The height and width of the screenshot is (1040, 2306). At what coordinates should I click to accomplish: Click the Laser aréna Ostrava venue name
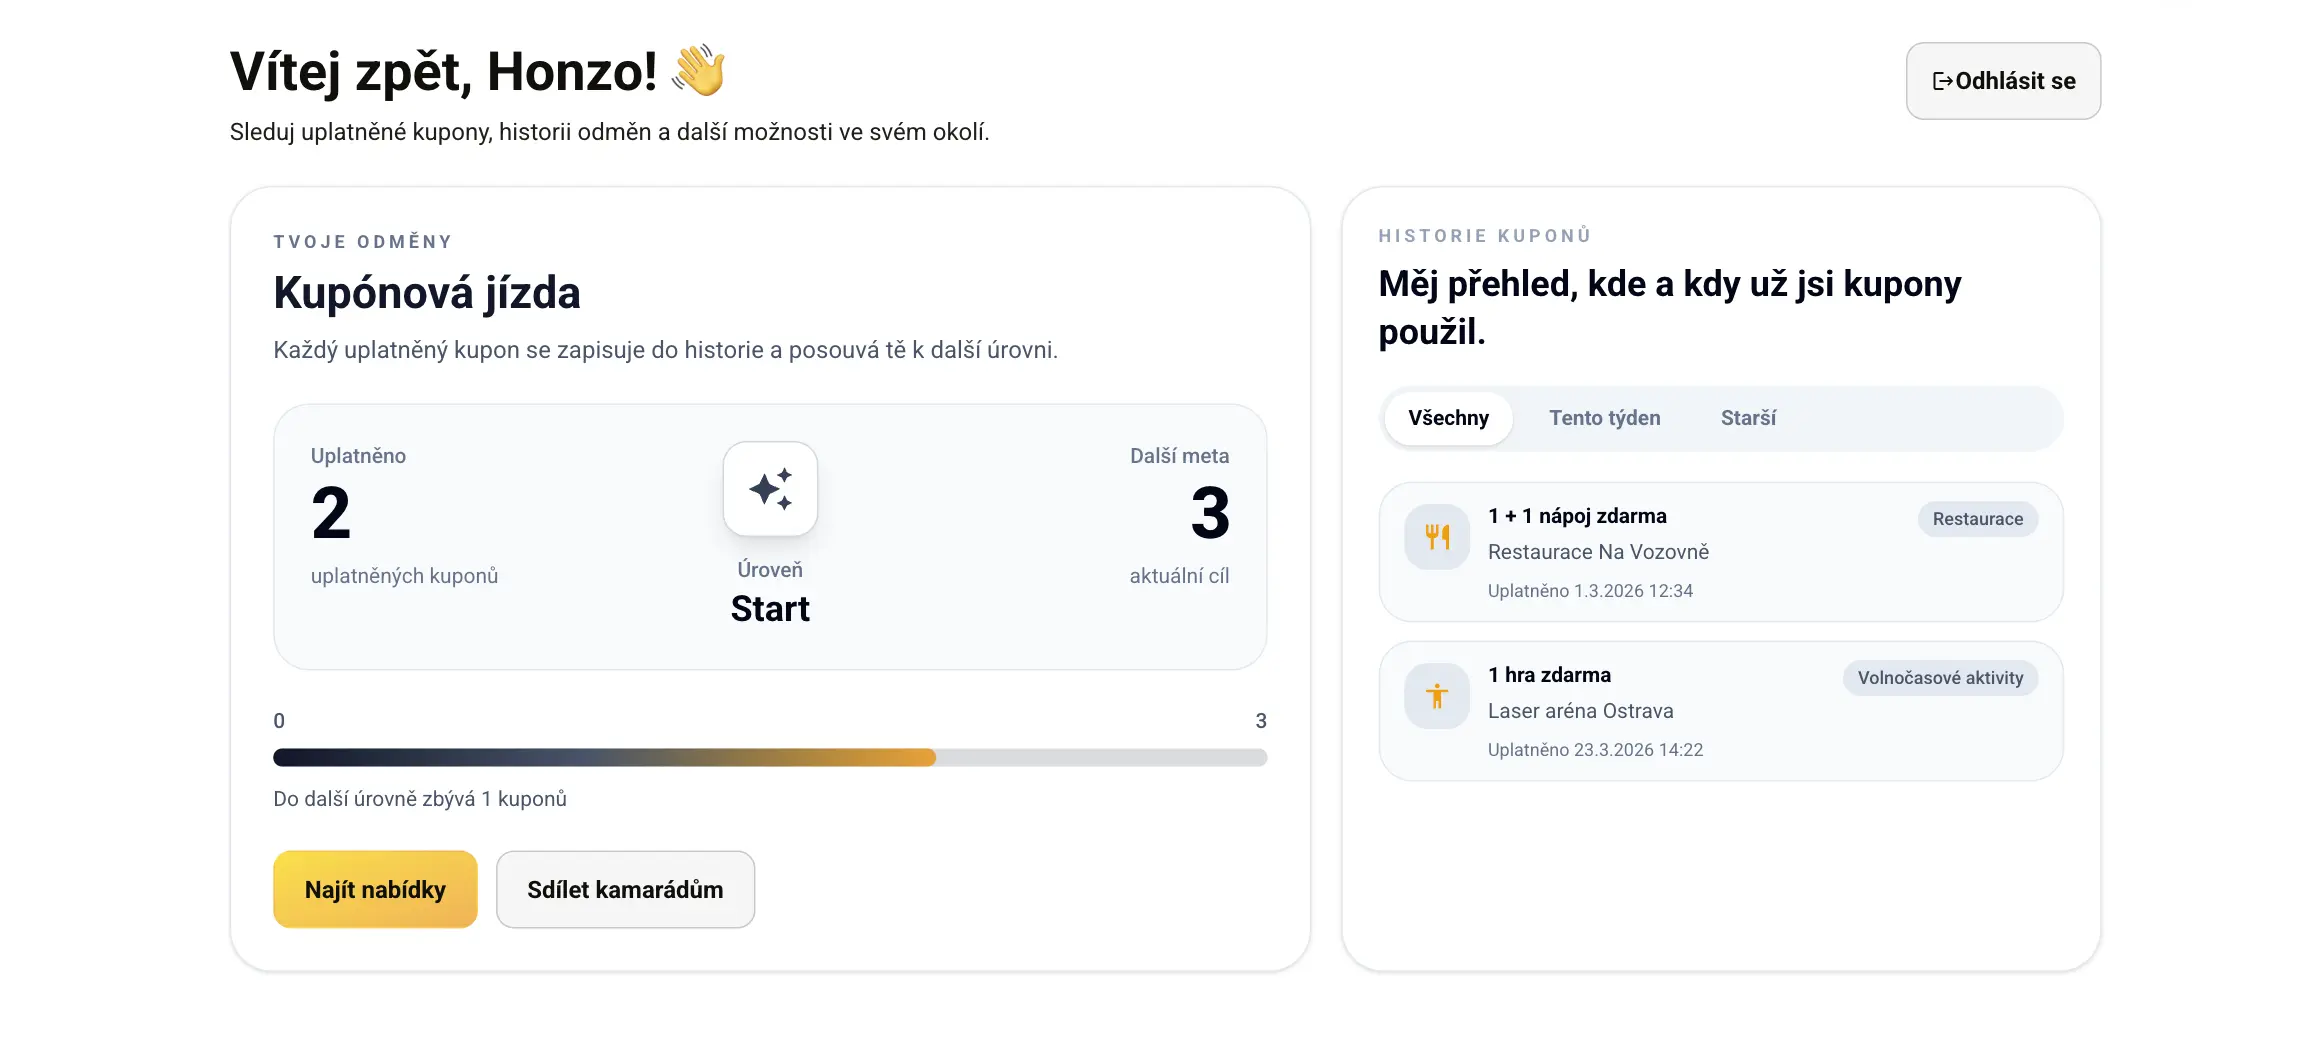point(1580,711)
